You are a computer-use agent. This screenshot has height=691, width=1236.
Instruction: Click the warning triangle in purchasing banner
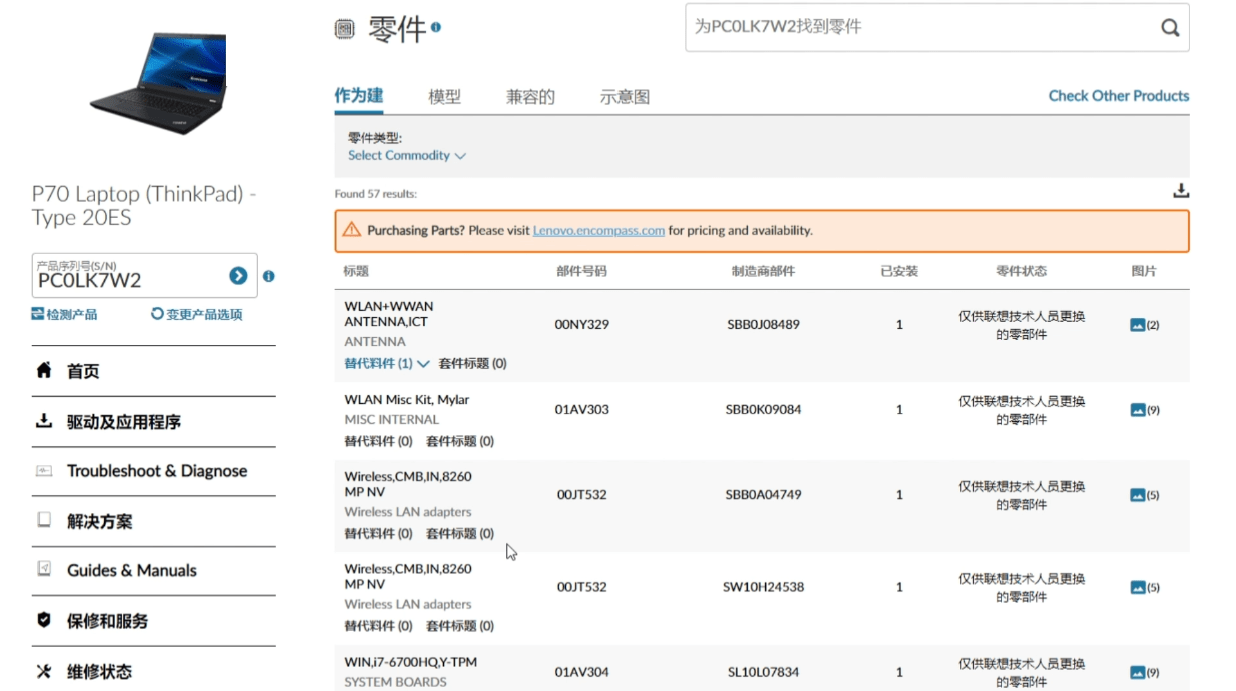pyautogui.click(x=351, y=230)
